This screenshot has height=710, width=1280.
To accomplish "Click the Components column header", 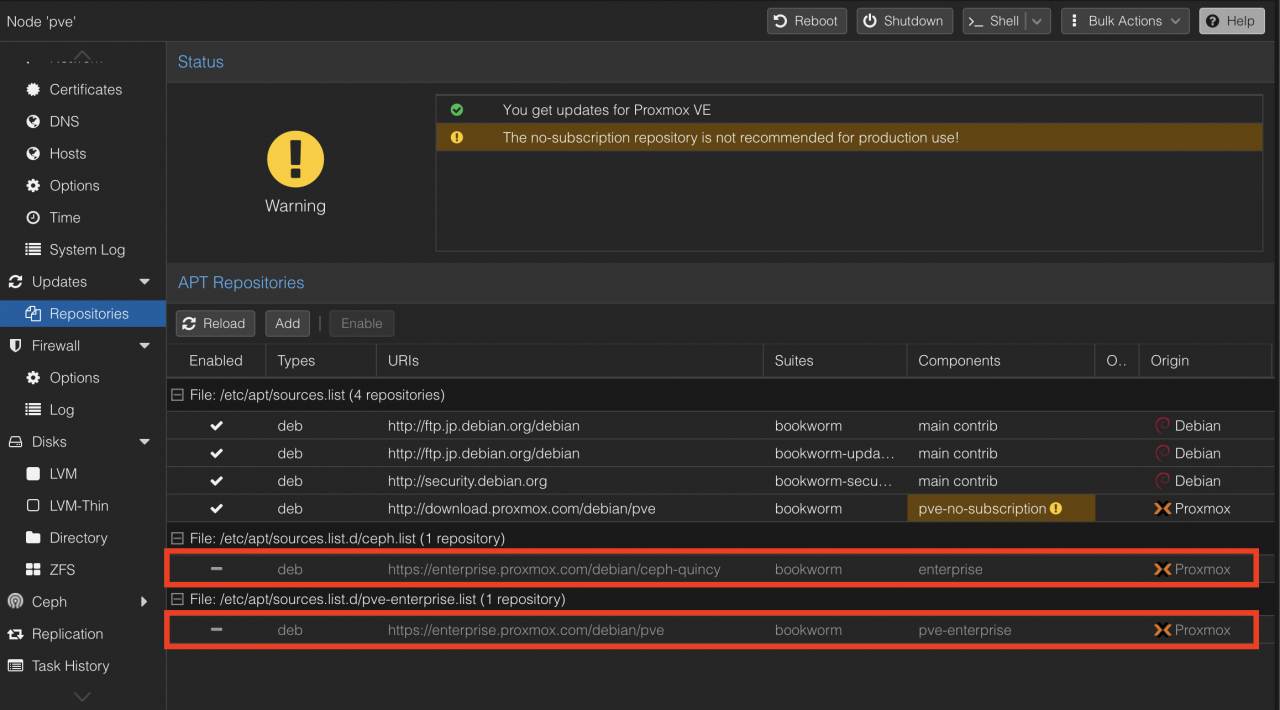I will pyautogui.click(x=1001, y=360).
